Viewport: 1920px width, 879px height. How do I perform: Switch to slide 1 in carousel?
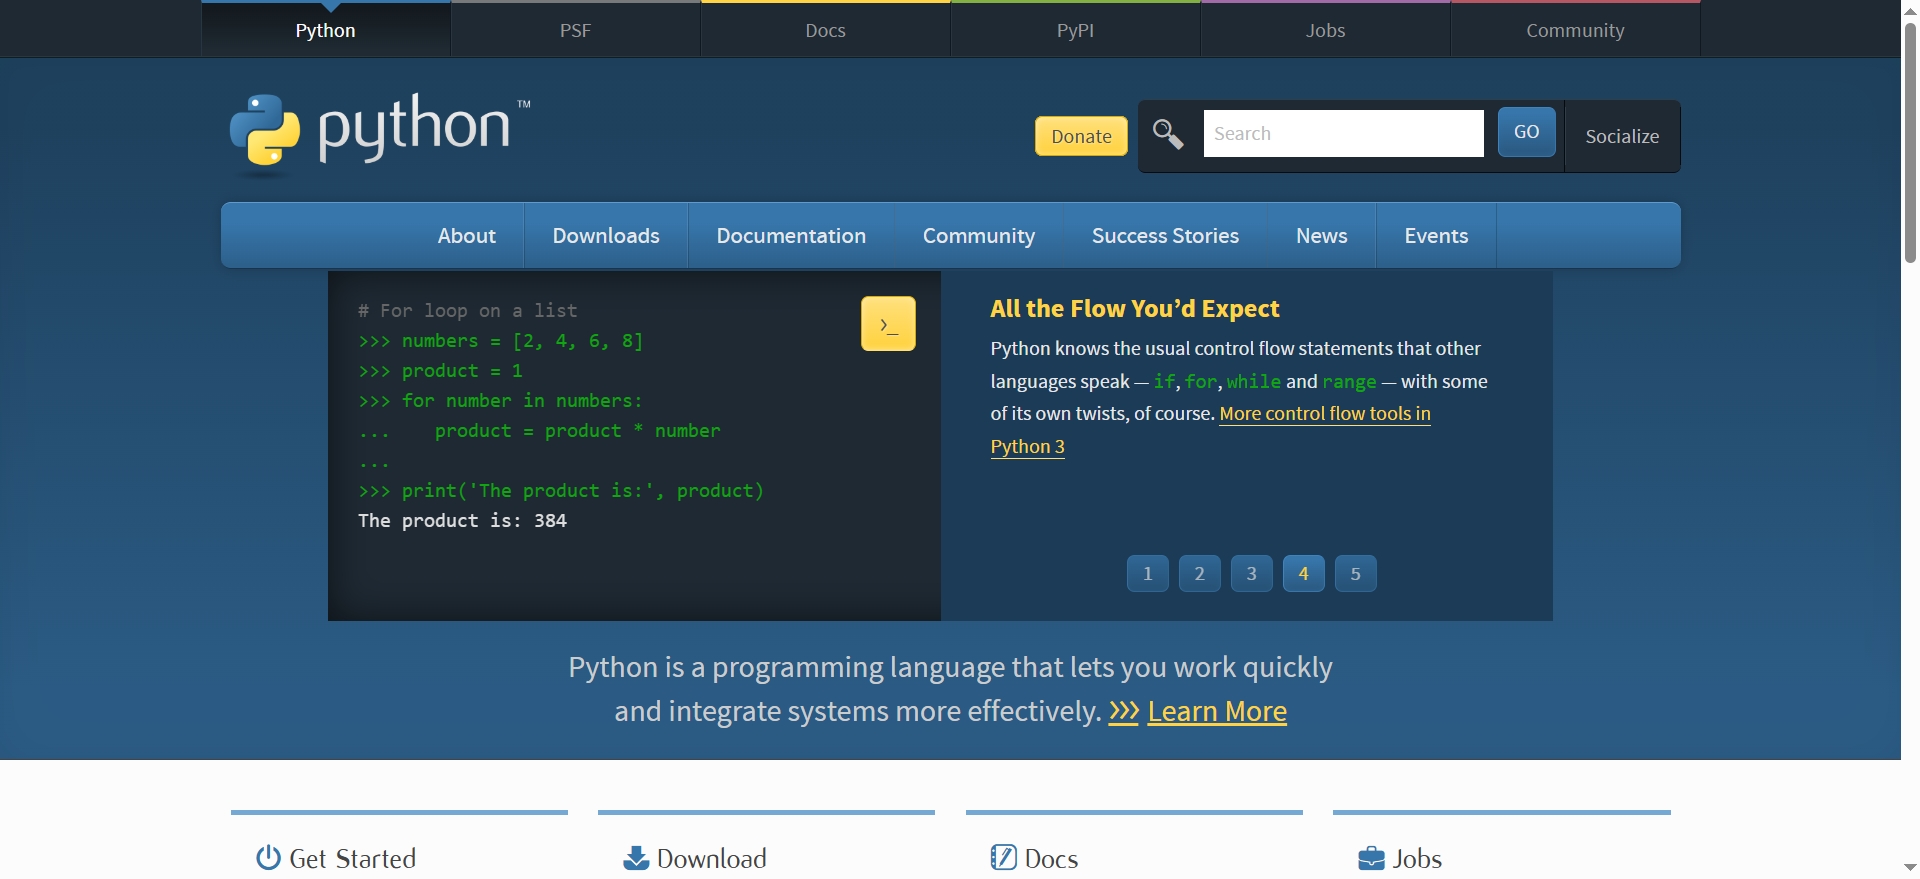pos(1147,574)
